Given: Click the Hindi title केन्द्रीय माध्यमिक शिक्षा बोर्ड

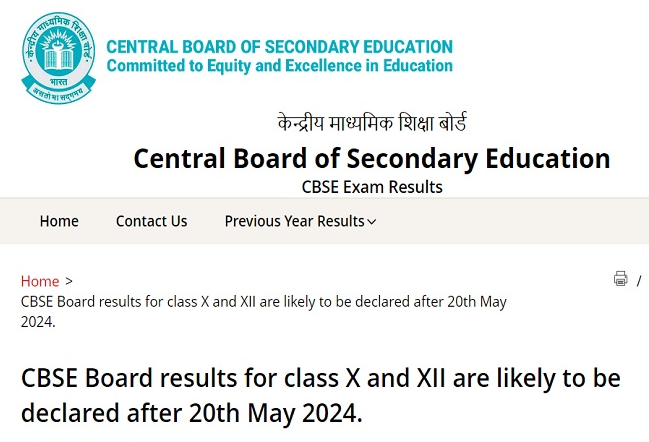Looking at the screenshot, I should (x=372, y=123).
